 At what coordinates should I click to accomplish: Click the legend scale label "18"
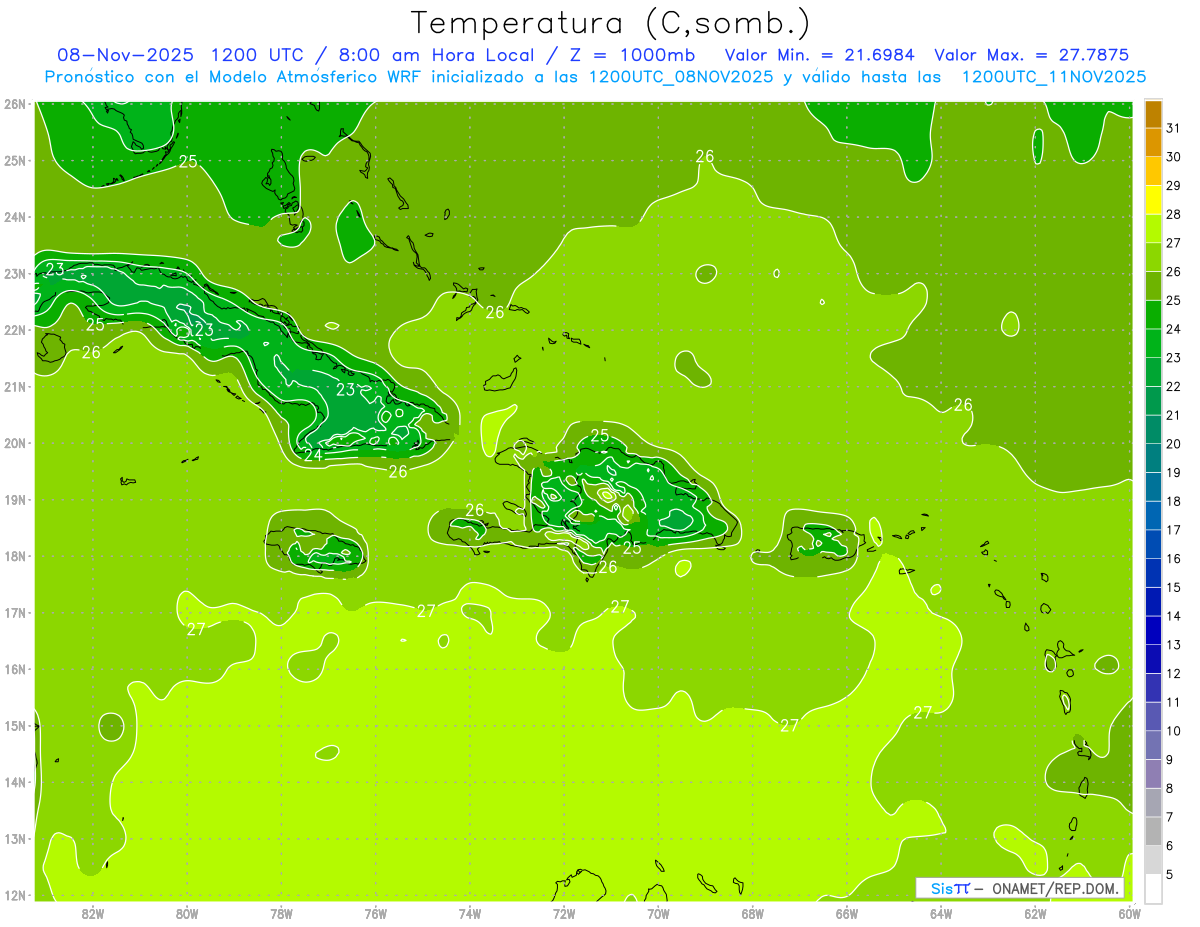click(1173, 501)
